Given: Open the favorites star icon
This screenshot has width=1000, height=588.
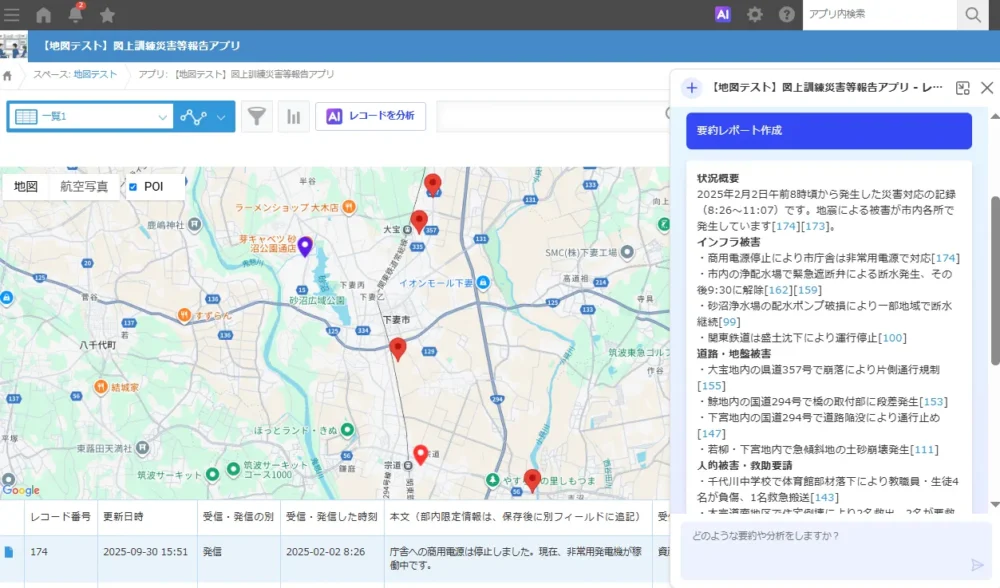Looking at the screenshot, I should pyautogui.click(x=107, y=14).
